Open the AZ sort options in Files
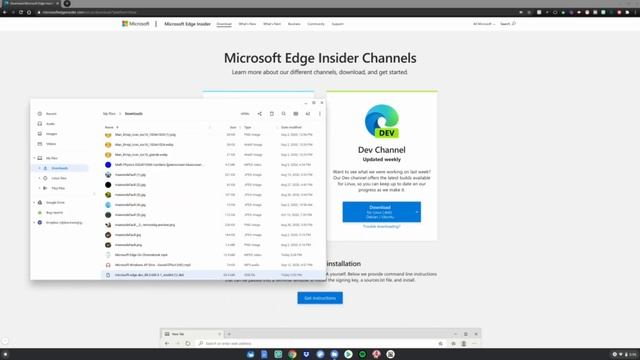The height and width of the screenshot is (360, 640). (x=308, y=114)
